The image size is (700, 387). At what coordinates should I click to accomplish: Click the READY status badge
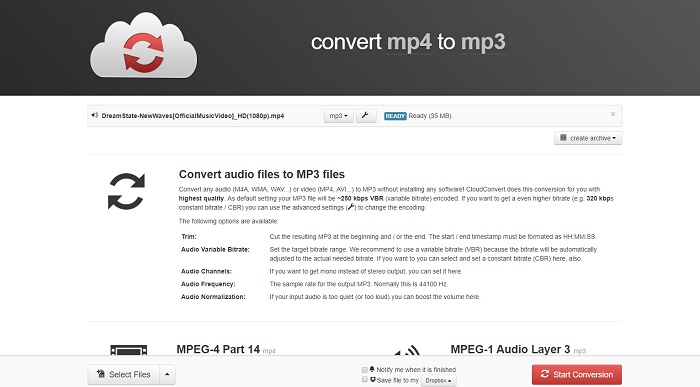pos(395,116)
